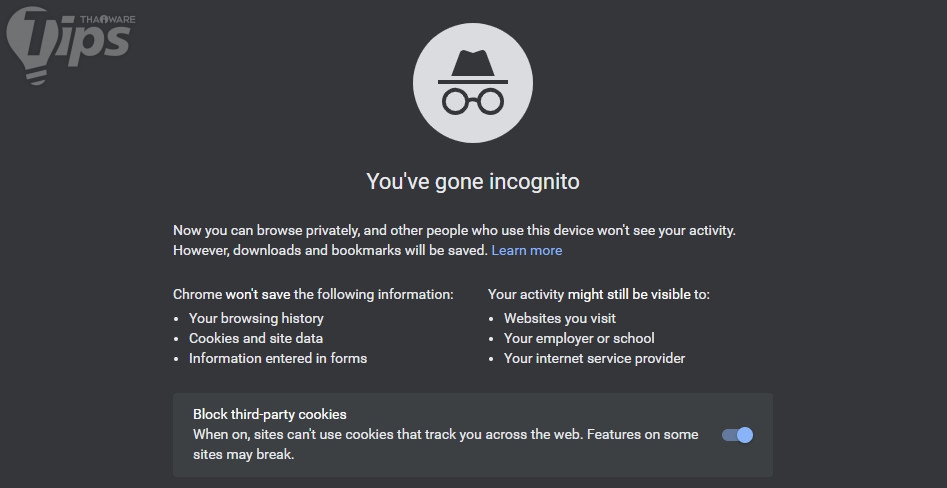Click the "You've gone incognito" heading
The width and height of the screenshot is (947, 488).
[473, 182]
